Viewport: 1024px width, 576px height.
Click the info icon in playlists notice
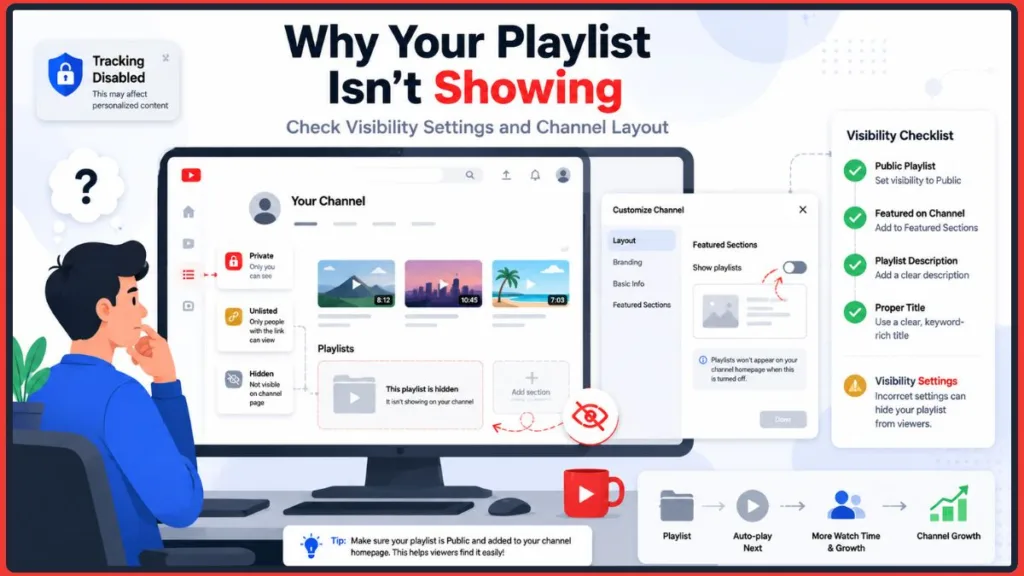703,360
